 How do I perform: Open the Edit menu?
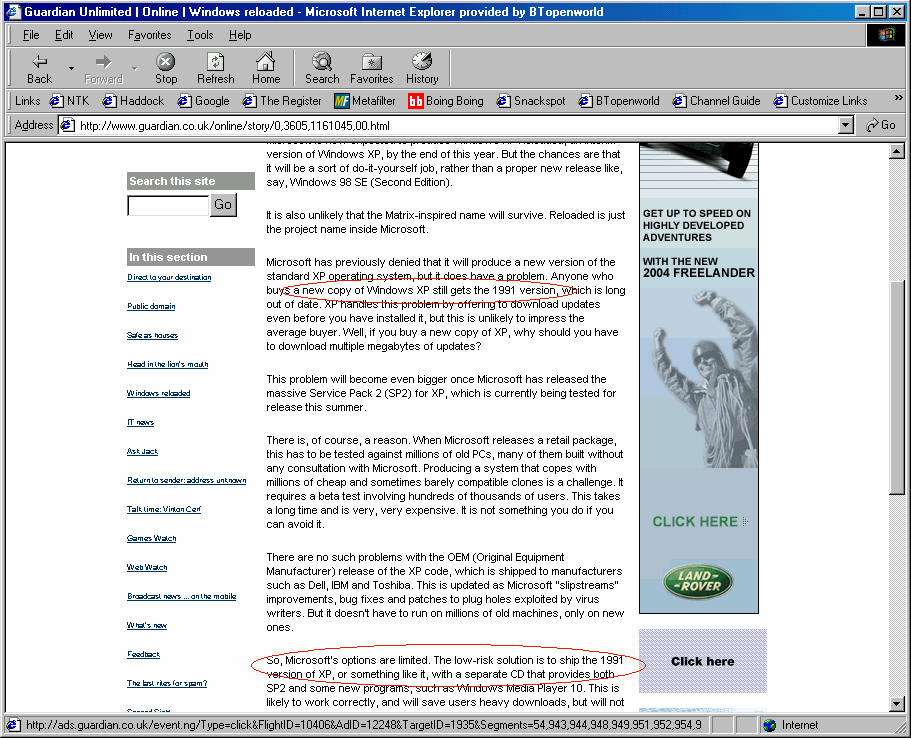pyautogui.click(x=64, y=35)
